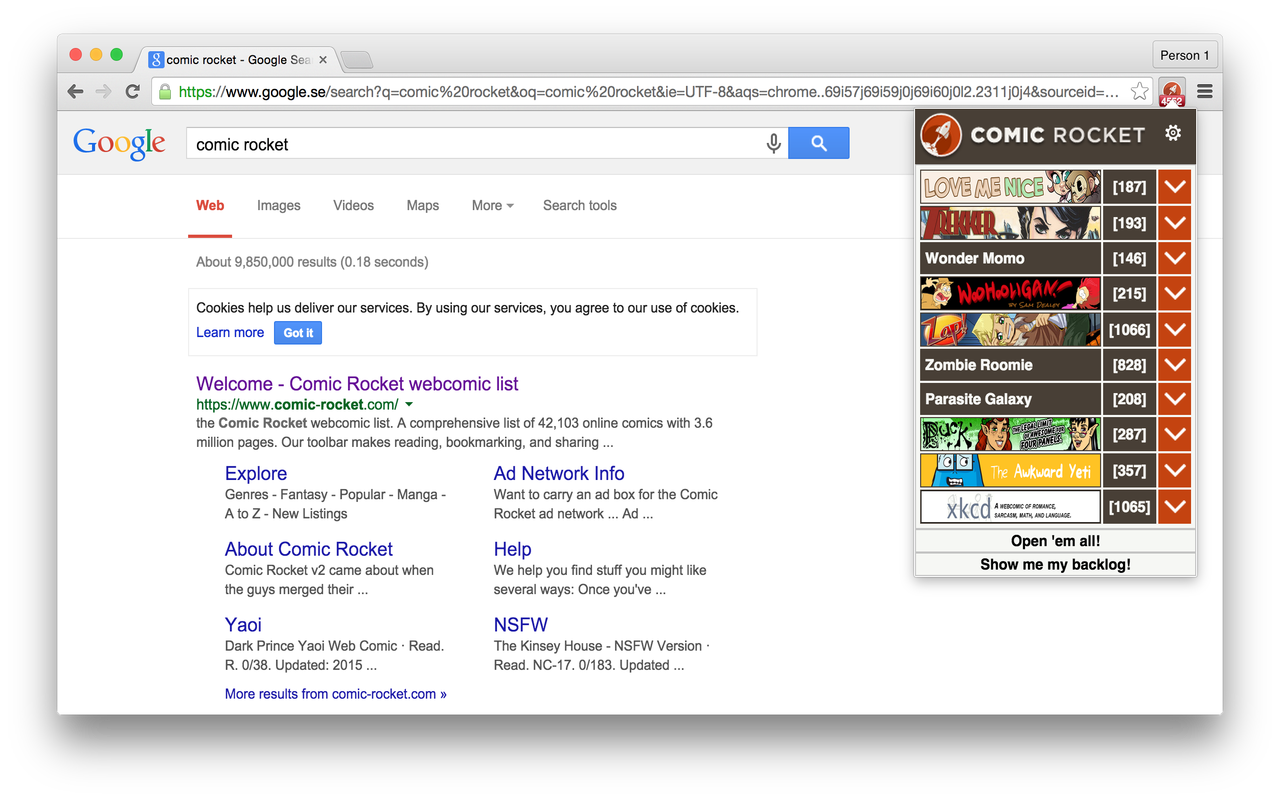The width and height of the screenshot is (1280, 800).
Task: Open the Woohooligan comic banner
Action: click(x=1010, y=293)
